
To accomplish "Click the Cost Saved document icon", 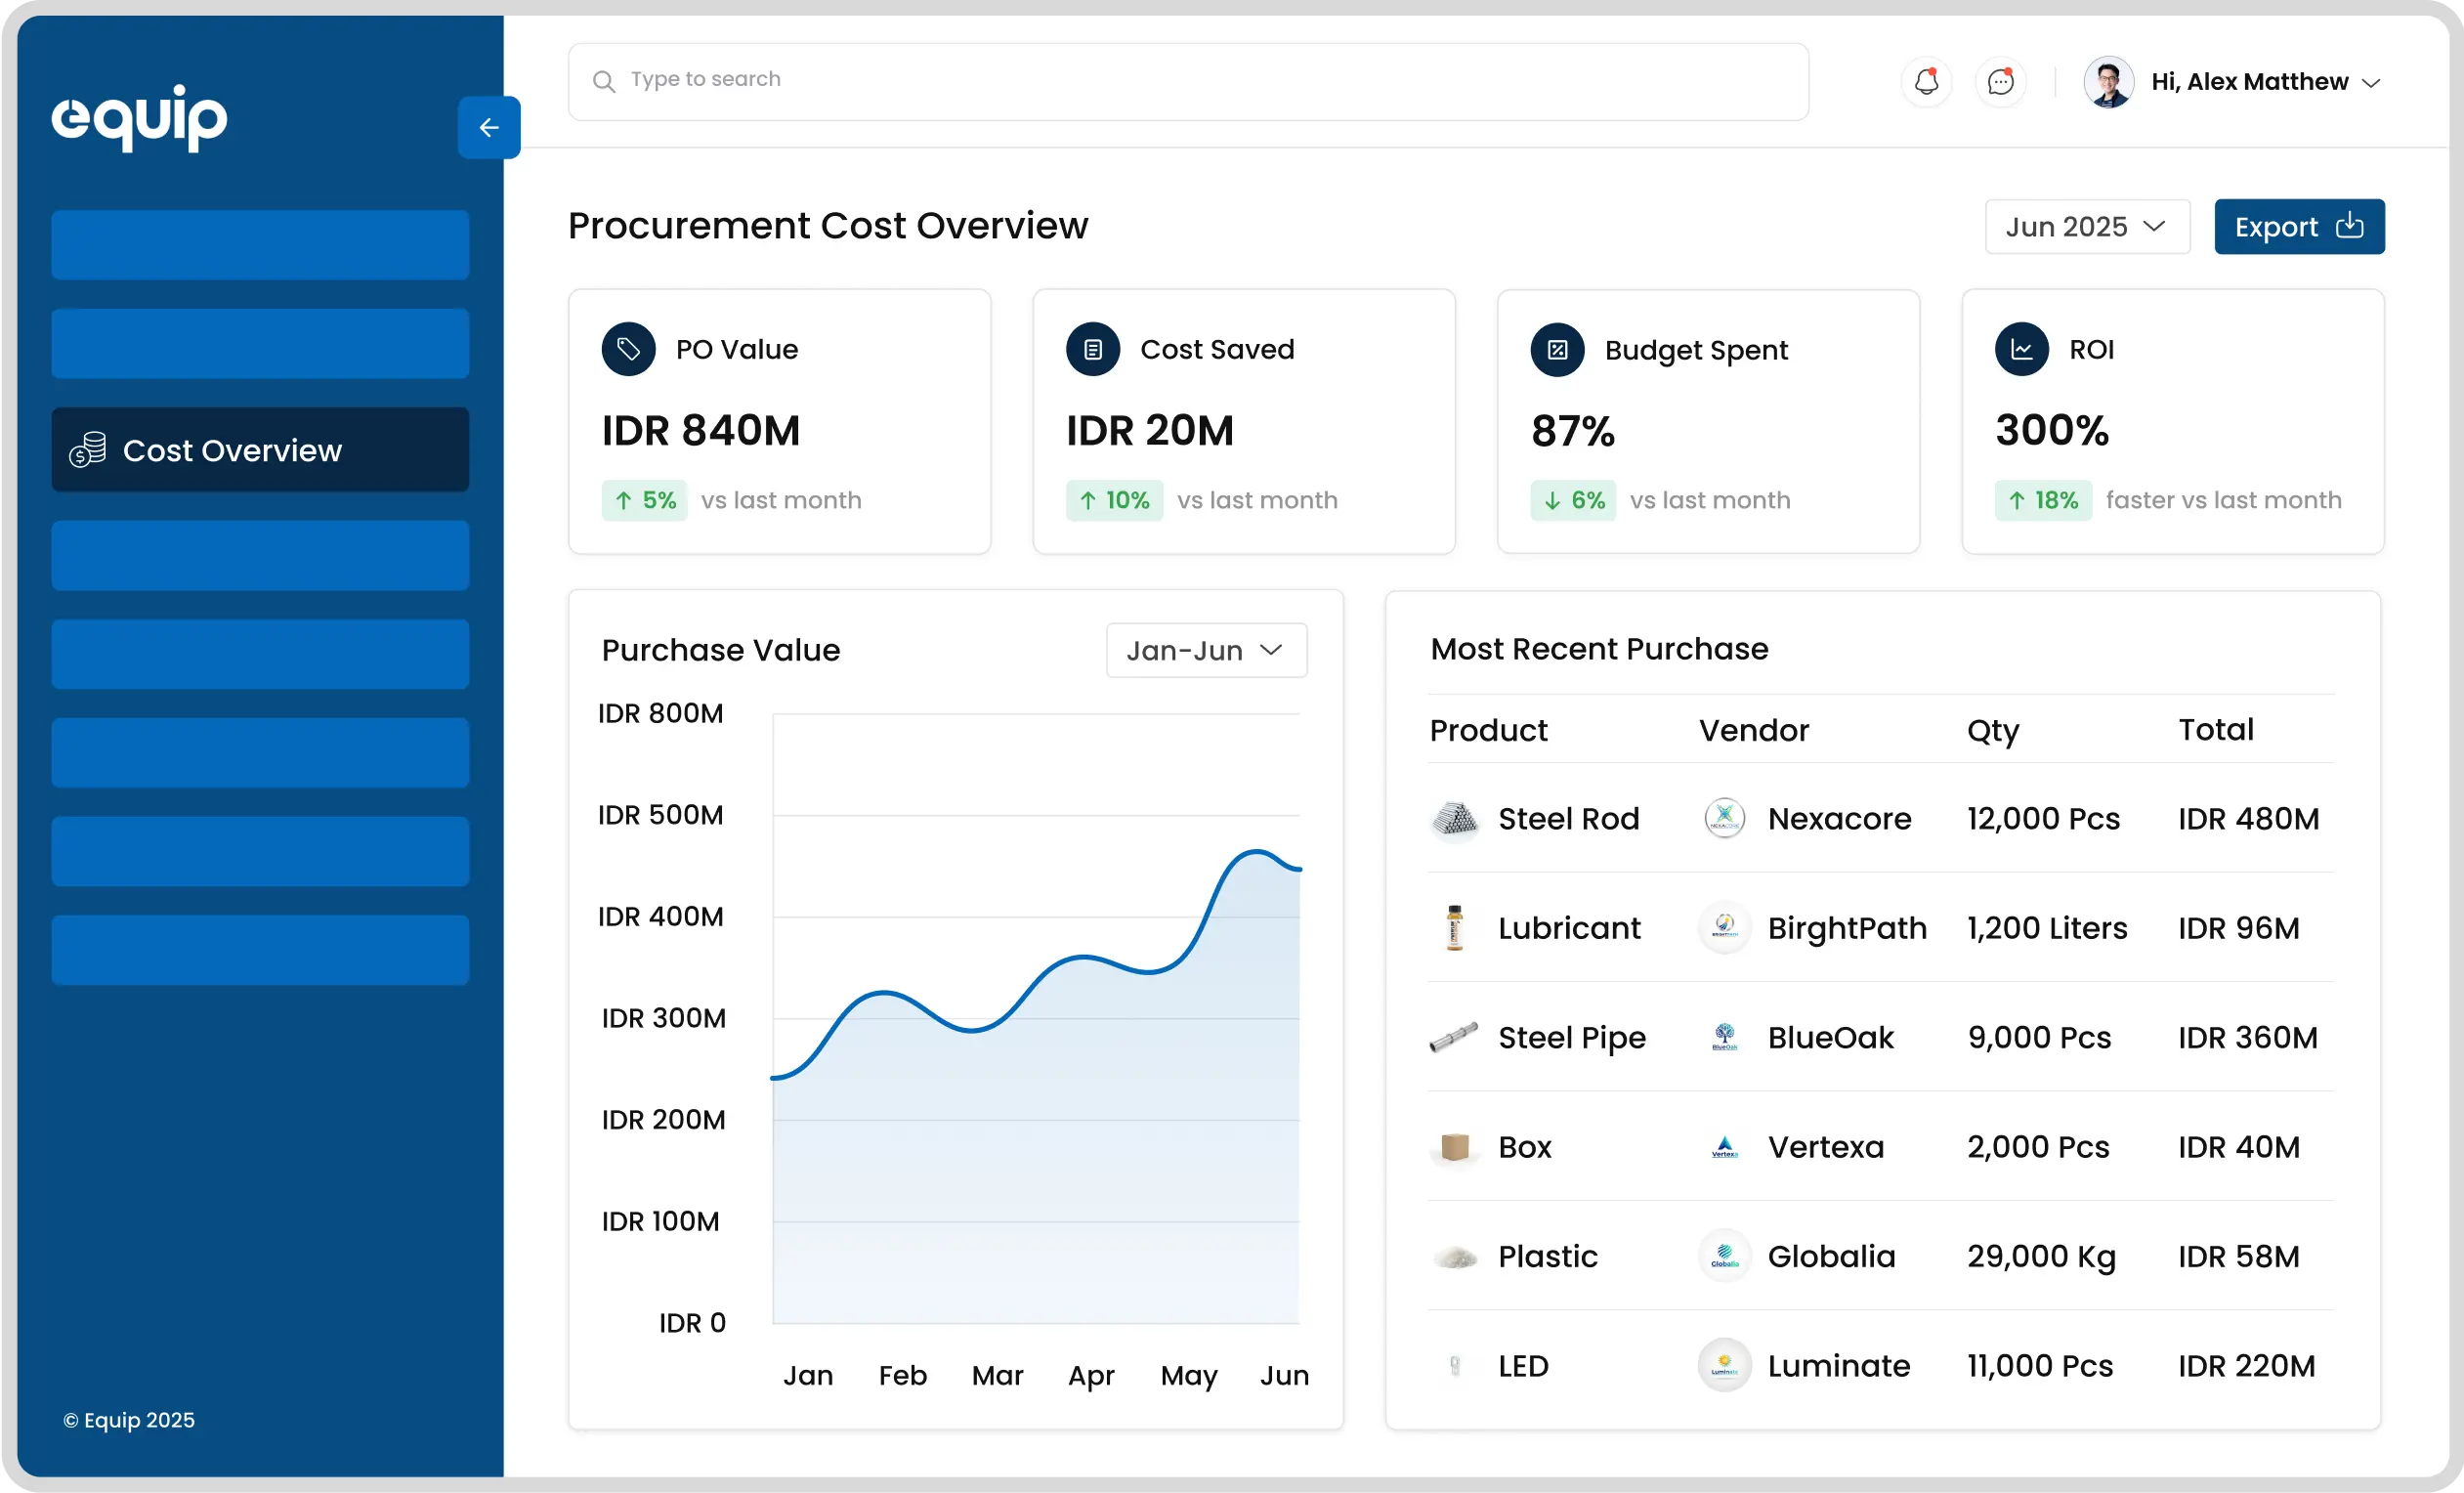I will tap(1092, 349).
